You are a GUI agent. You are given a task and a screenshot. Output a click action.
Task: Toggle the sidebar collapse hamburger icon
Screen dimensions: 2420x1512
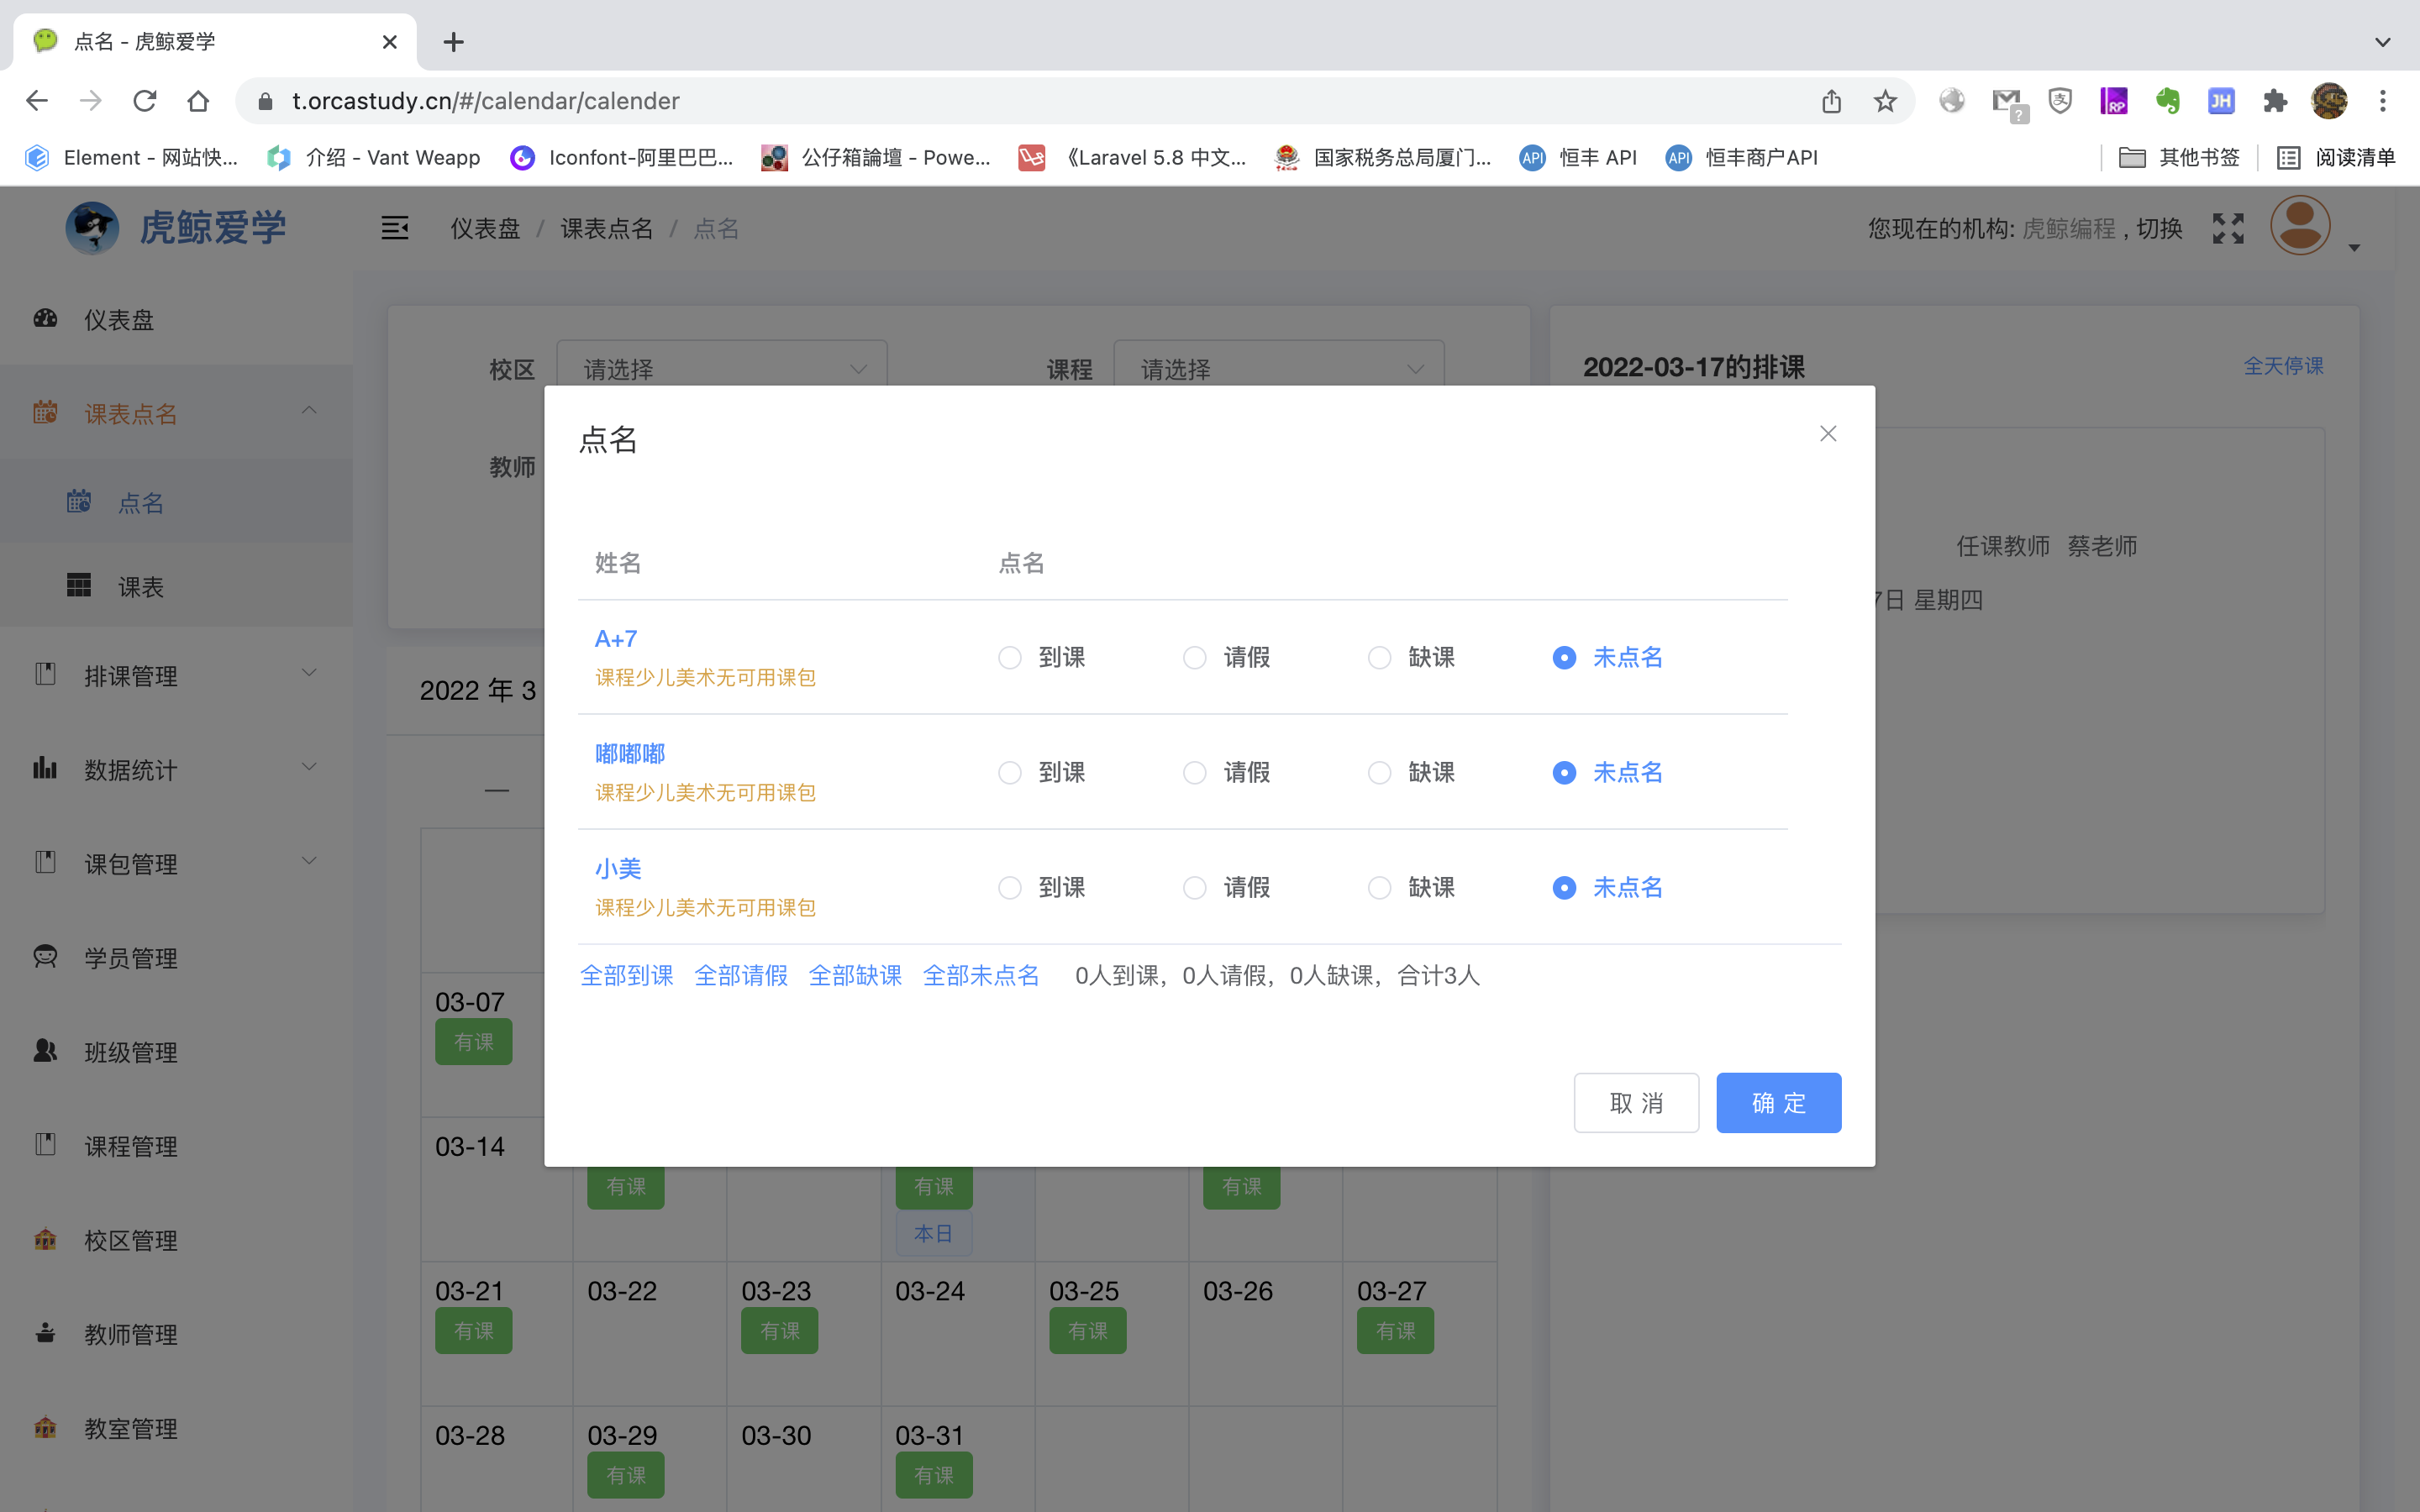(395, 228)
